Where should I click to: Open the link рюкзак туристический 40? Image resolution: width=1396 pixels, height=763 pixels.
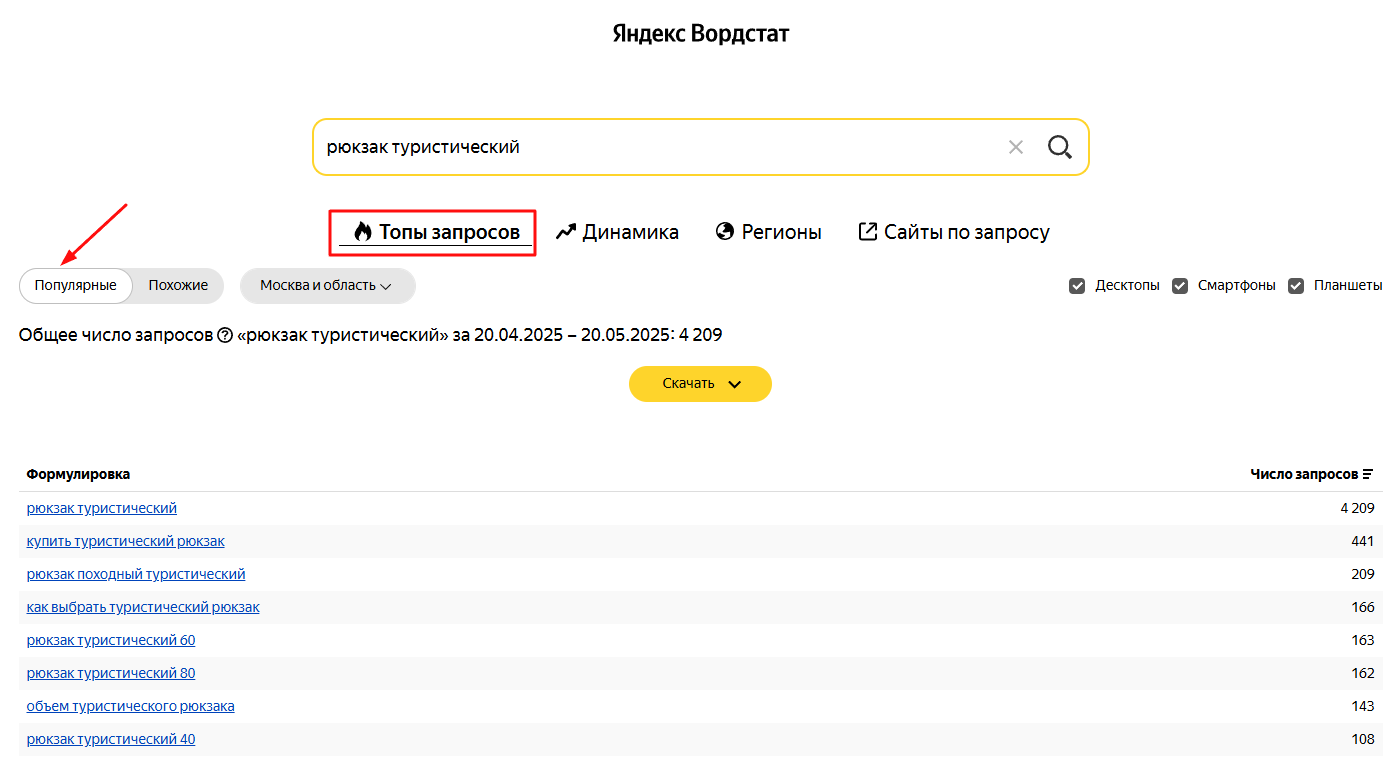coord(111,739)
